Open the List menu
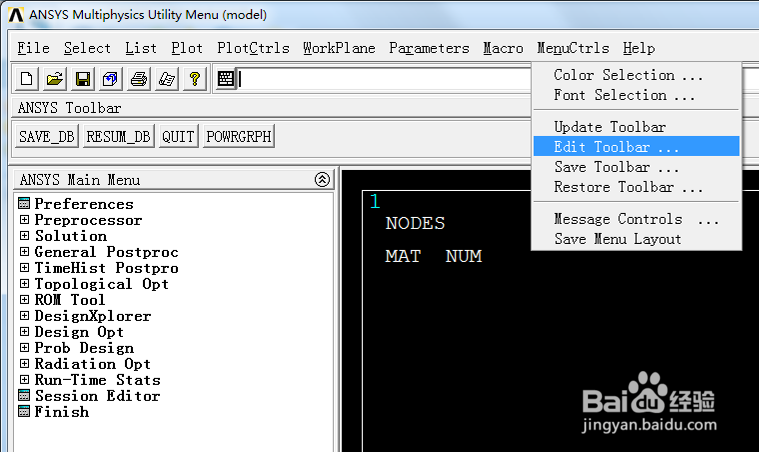 (x=141, y=48)
